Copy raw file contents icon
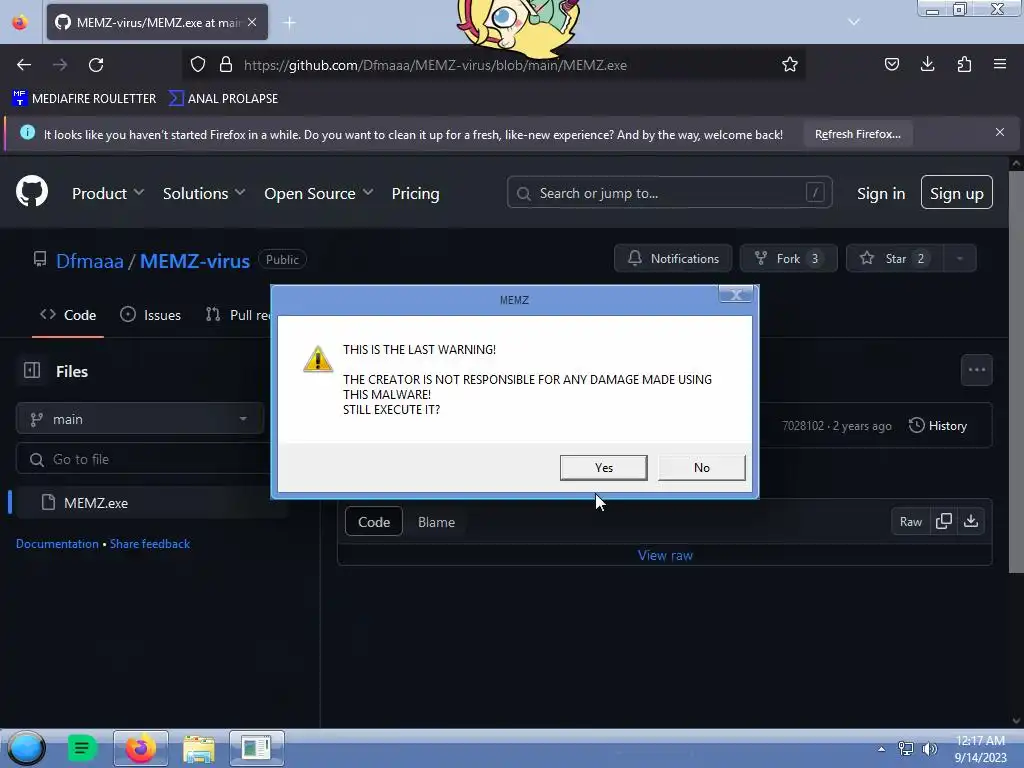The height and width of the screenshot is (768, 1024). (x=944, y=521)
